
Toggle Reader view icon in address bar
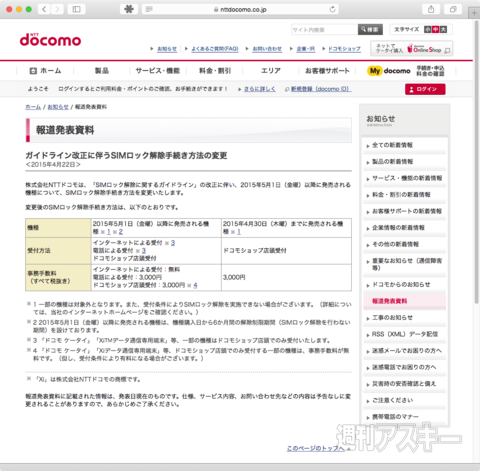point(149,9)
